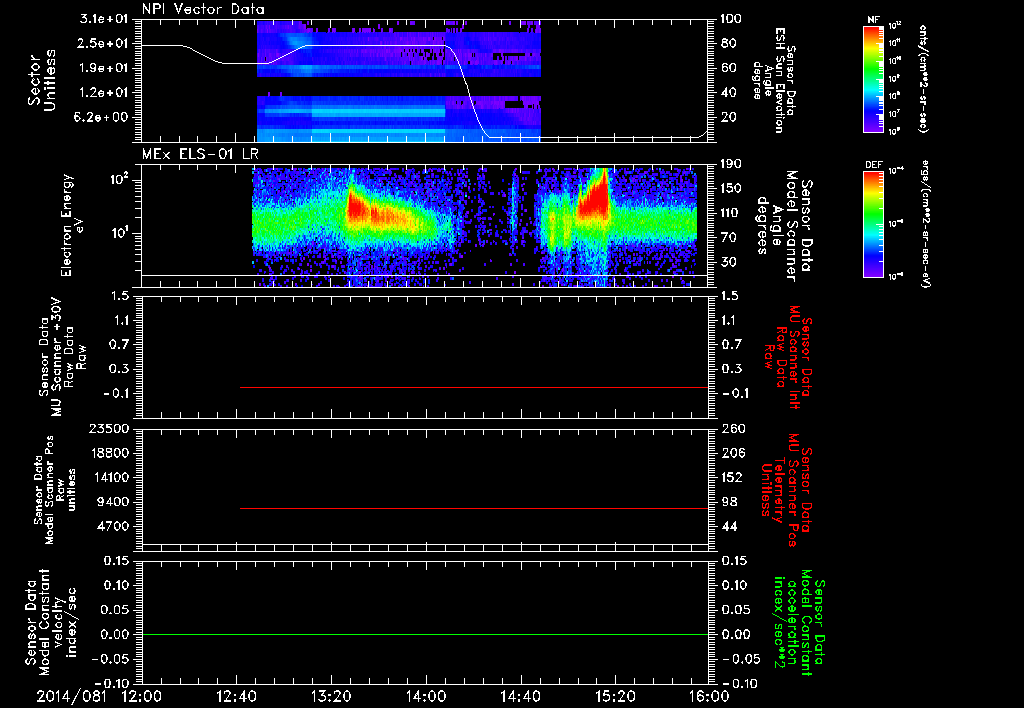Click the "Model Scanner Angle degrees" axis title
The height and width of the screenshot is (708, 1024).
[x=783, y=226]
